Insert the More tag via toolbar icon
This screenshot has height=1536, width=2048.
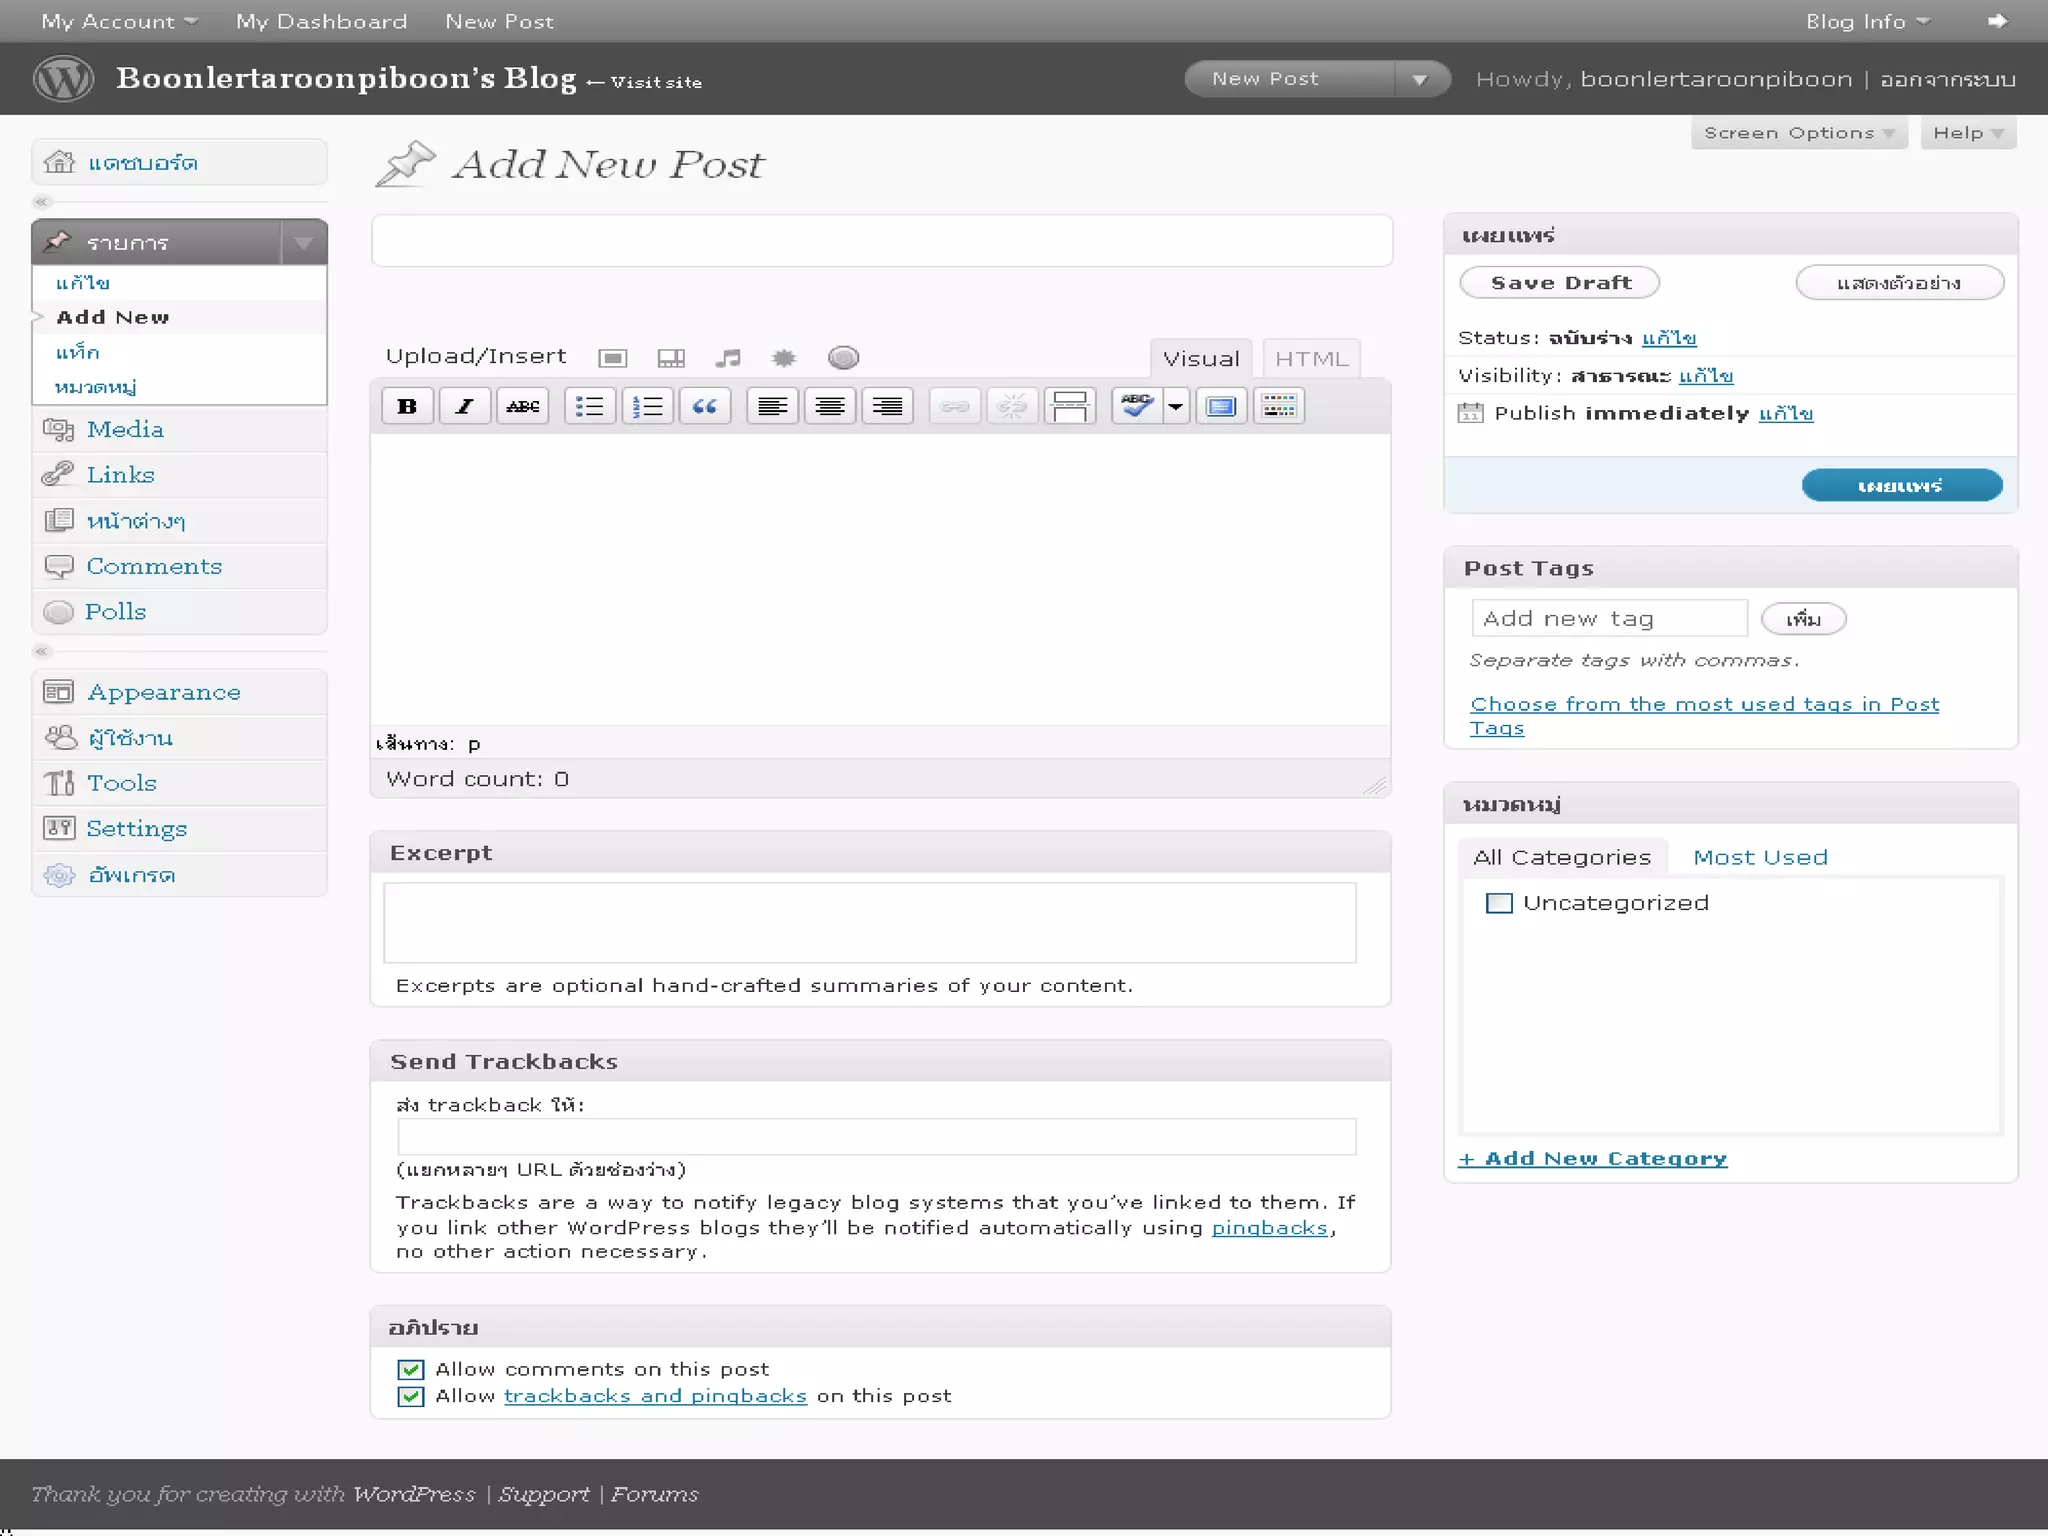tap(1070, 406)
